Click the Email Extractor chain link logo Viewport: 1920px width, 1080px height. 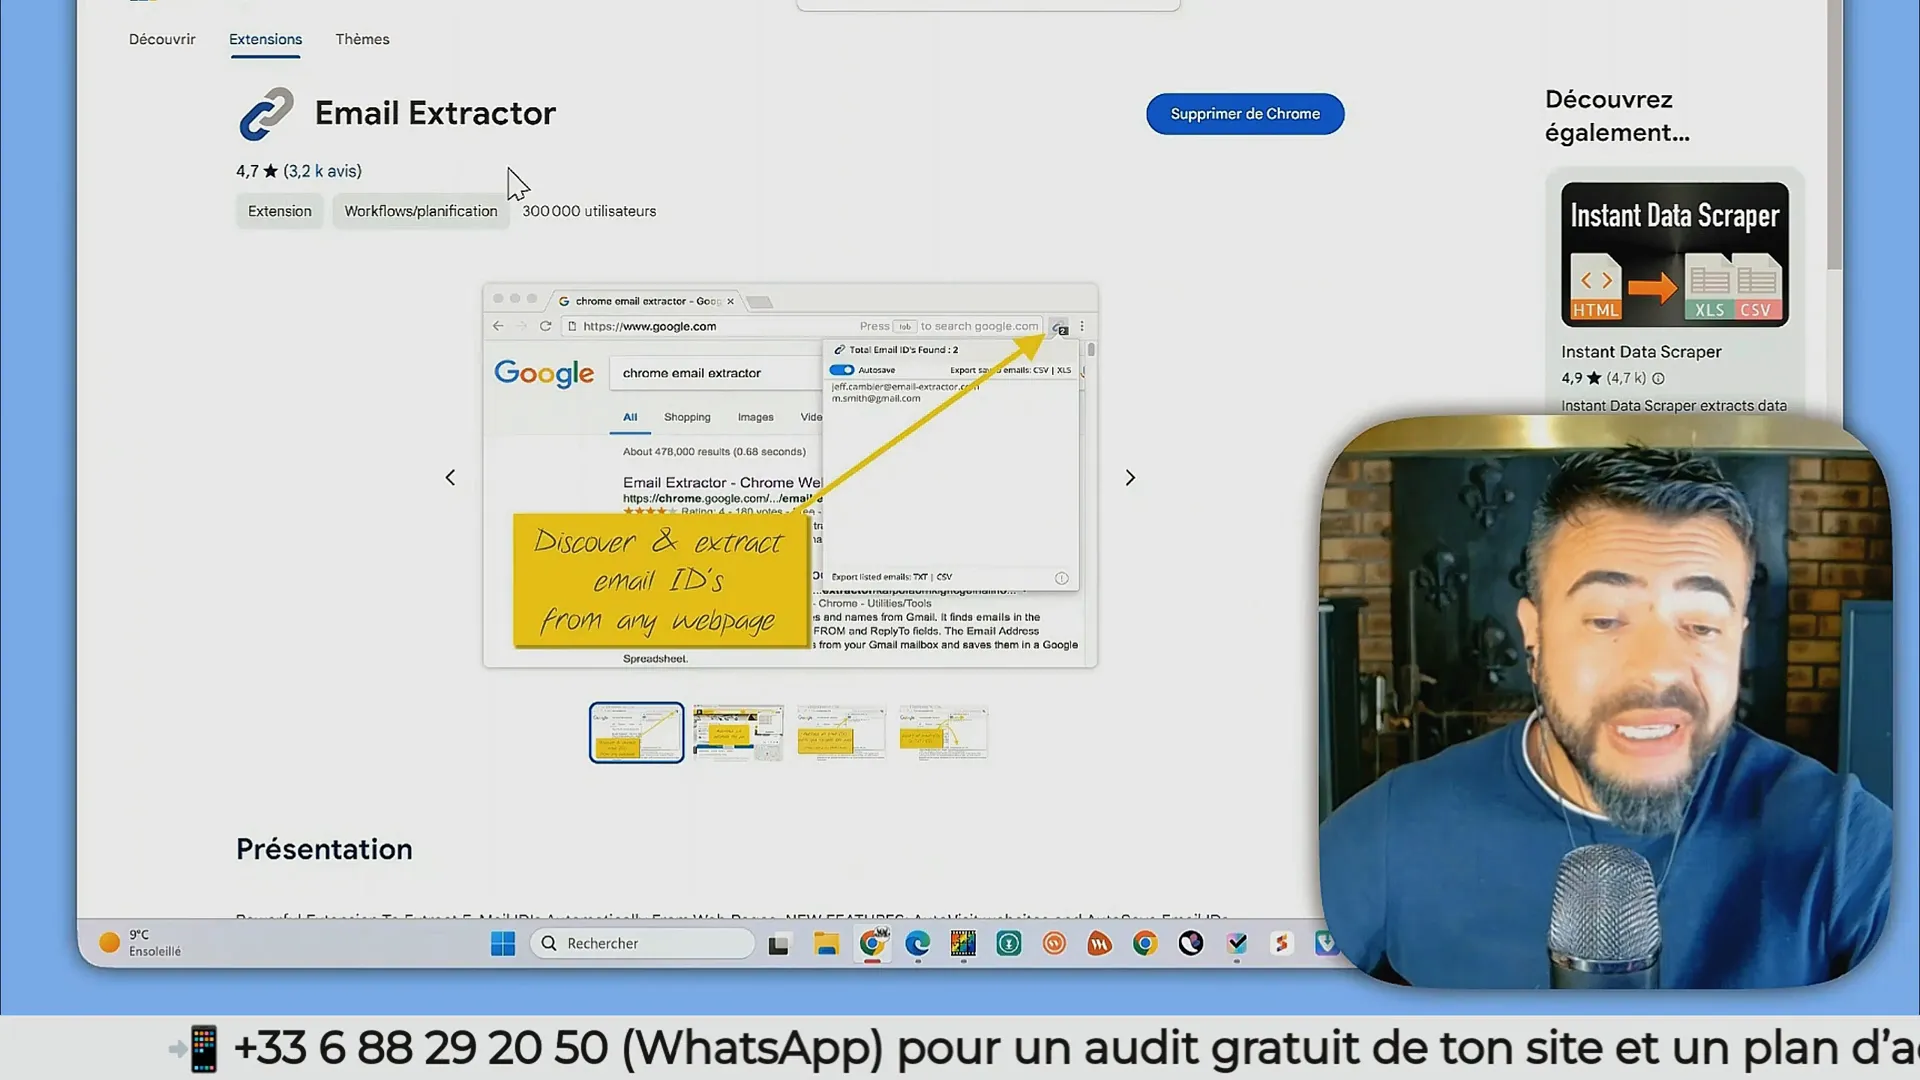pos(266,113)
